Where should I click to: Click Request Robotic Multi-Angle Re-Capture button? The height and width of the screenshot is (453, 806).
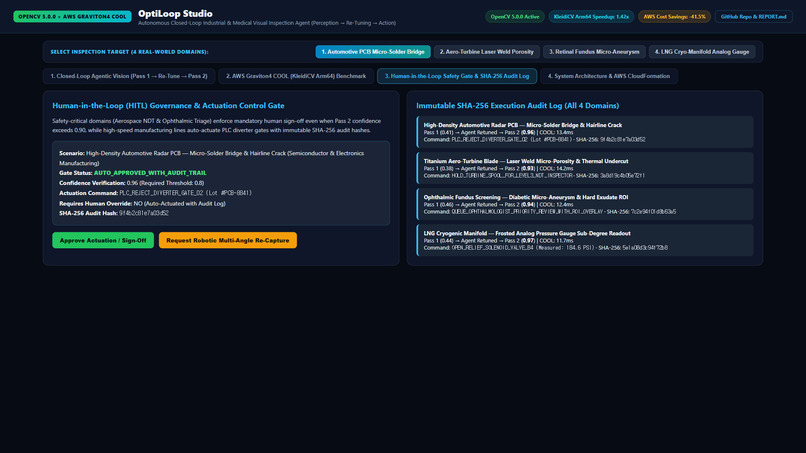click(228, 240)
